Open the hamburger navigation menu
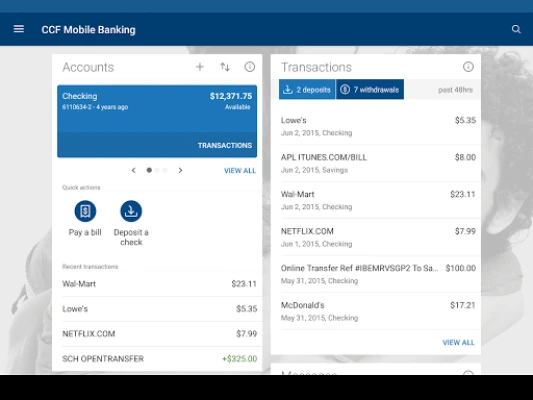This screenshot has width=533, height=400. point(19,29)
